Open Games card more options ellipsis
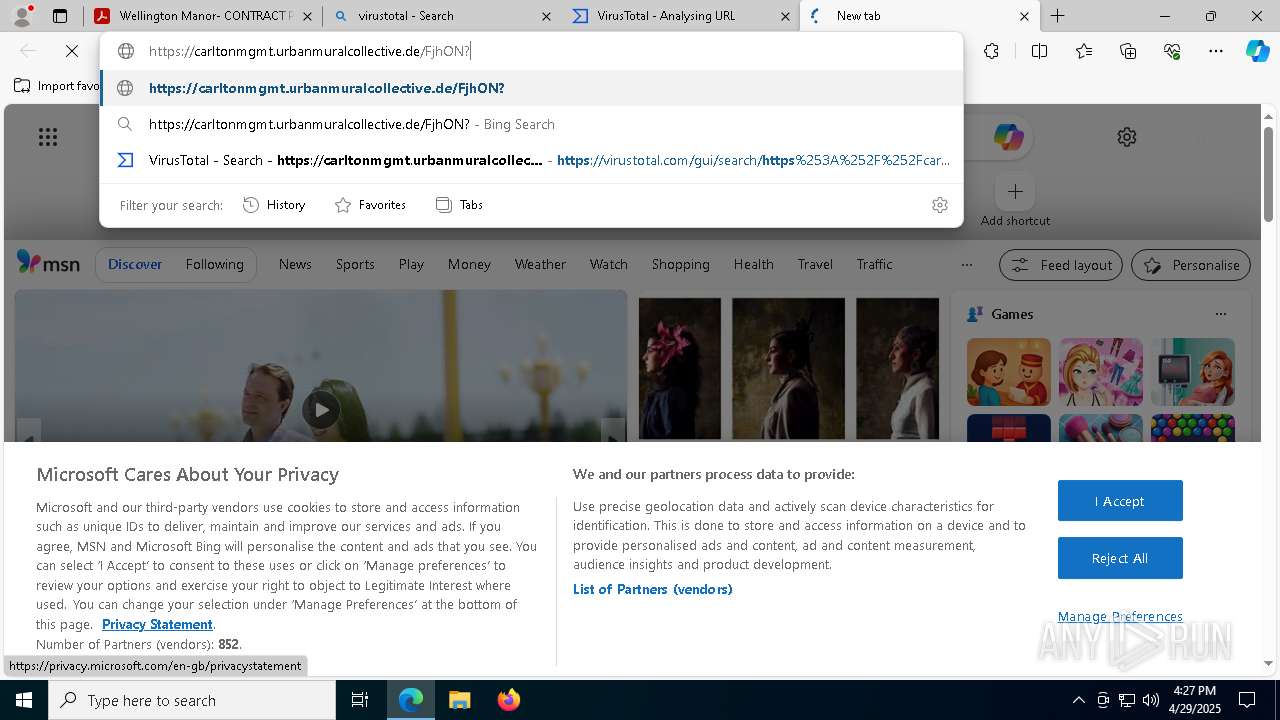This screenshot has width=1280, height=720. click(1220, 314)
